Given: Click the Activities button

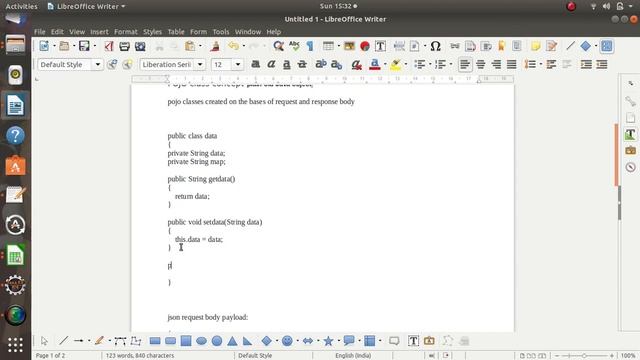Looking at the screenshot, I should (21, 6).
